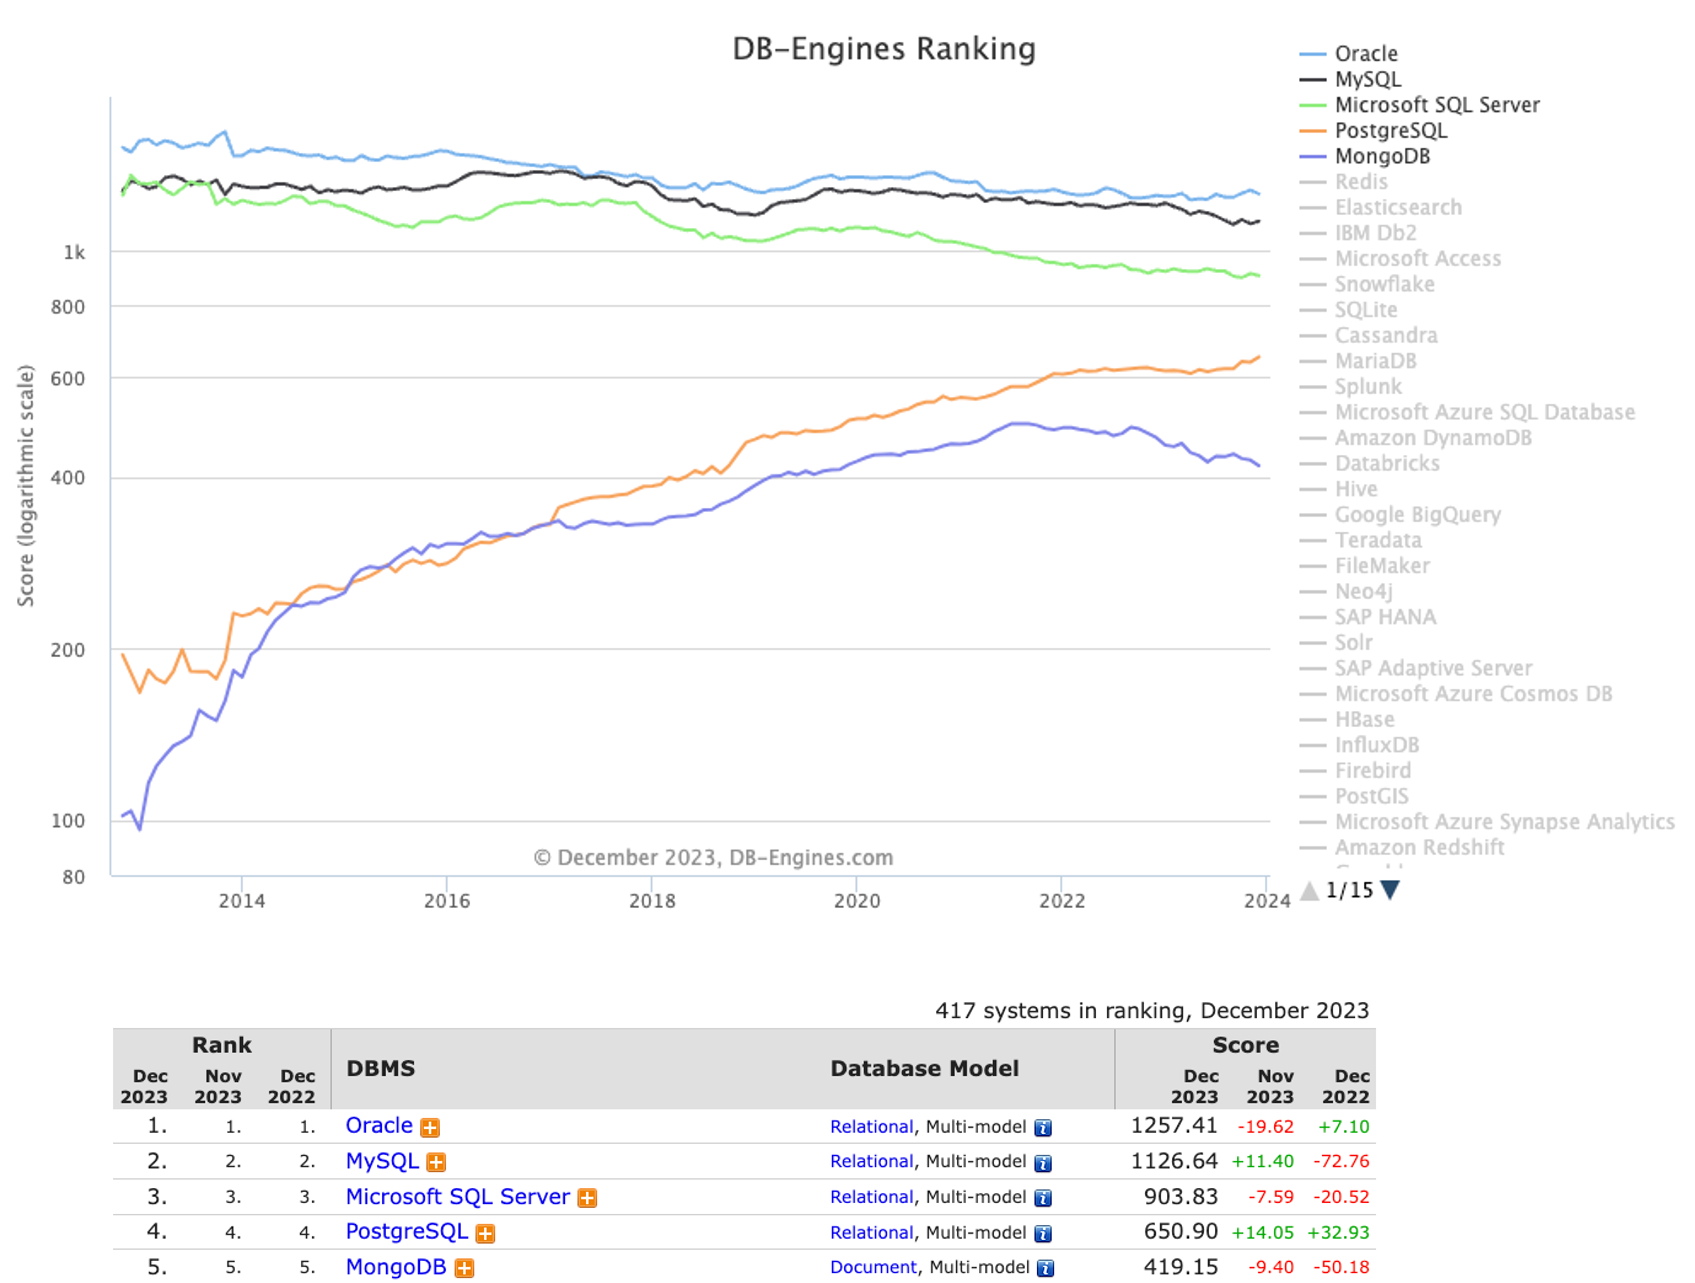
Task: Show Google BigQuery legend entry
Action: click(1401, 515)
